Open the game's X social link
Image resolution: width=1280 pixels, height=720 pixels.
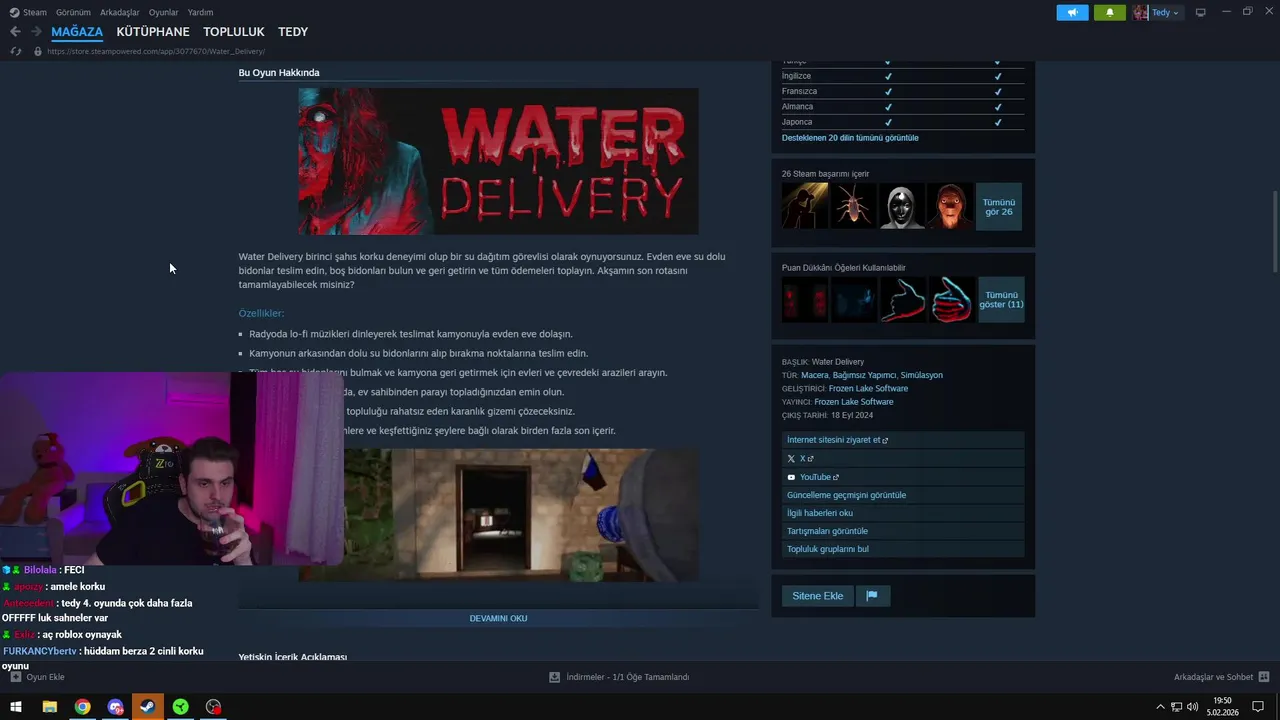pos(903,459)
